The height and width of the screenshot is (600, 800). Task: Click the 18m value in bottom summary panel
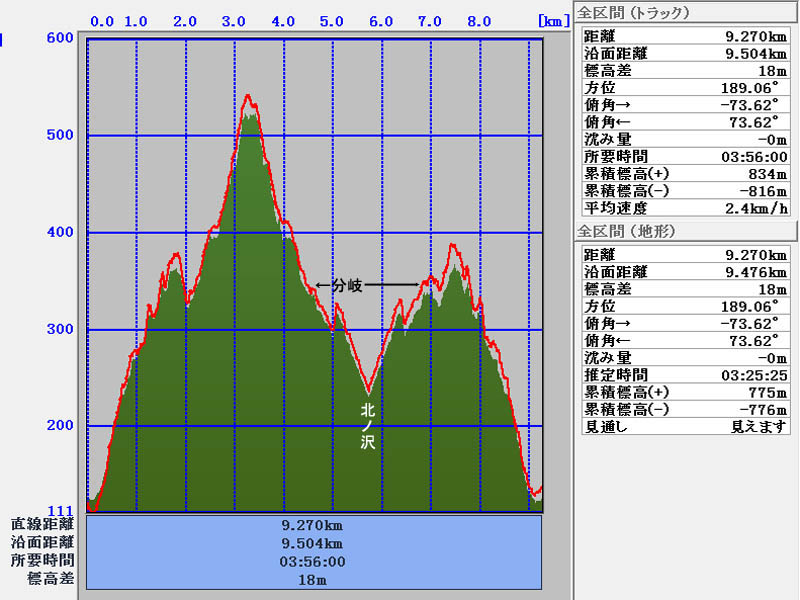[x=313, y=580]
